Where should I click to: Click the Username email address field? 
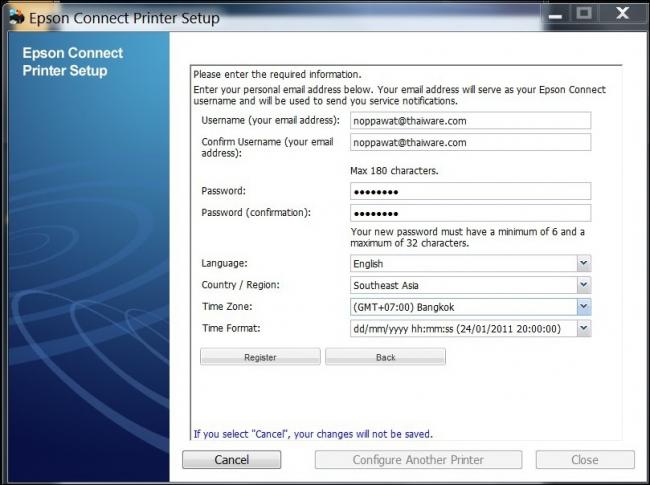pyautogui.click(x=471, y=121)
